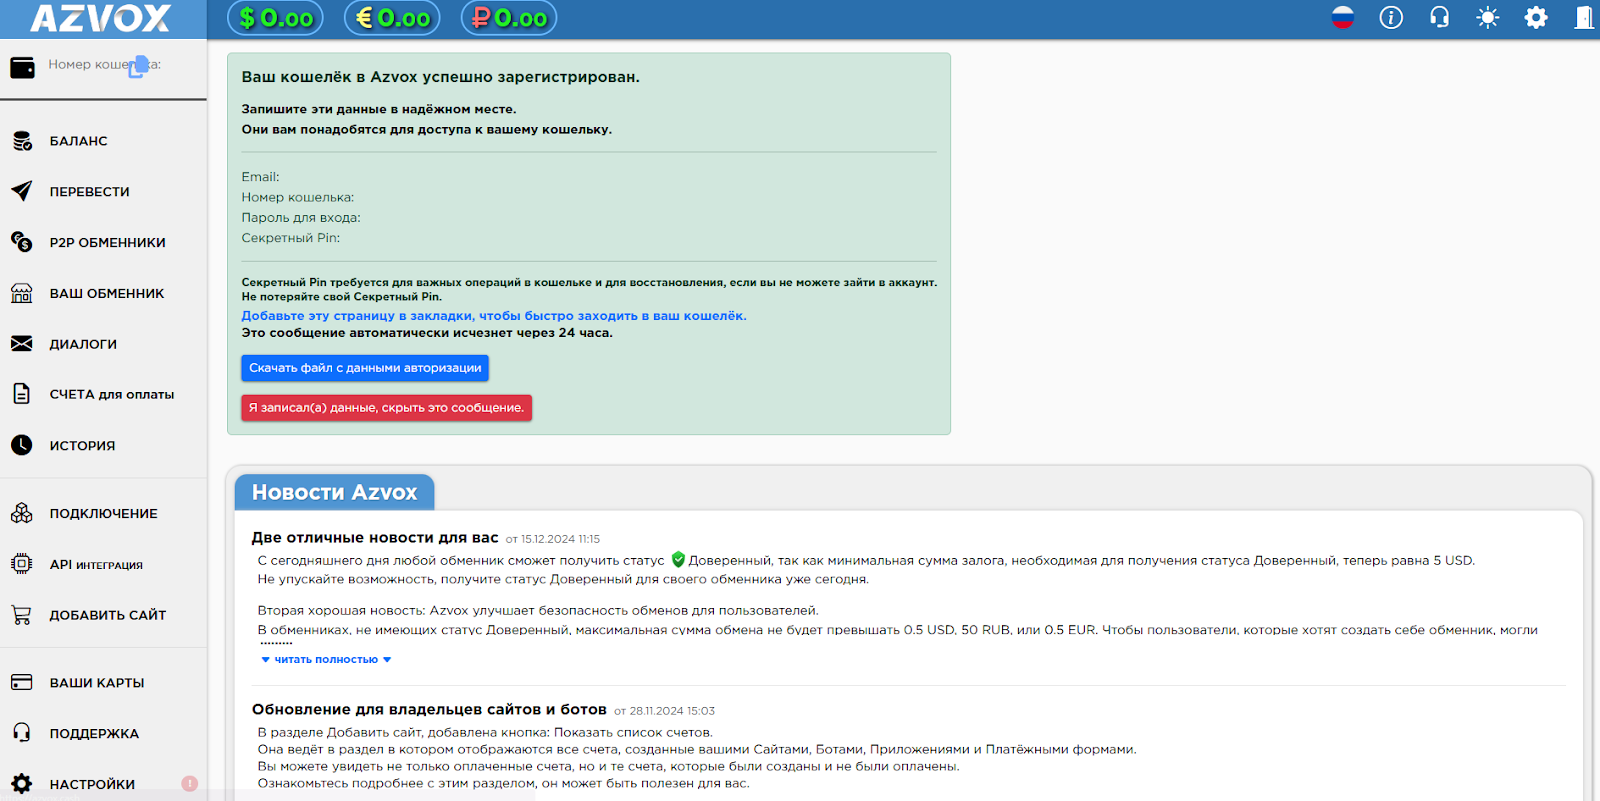1600x801 pixels.
Task: Open support via headset icon in header
Action: pos(1440,17)
